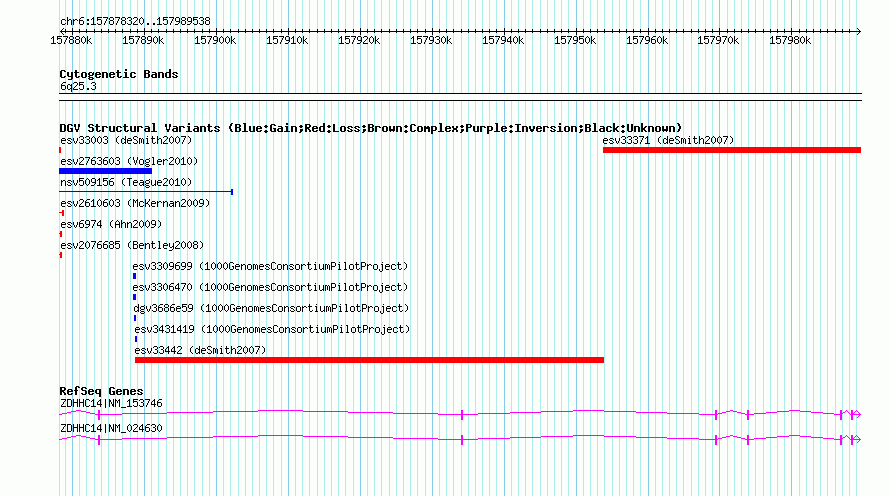The height and width of the screenshot is (496, 890).
Task: Click the Cytogenetic Bands track title
Action: point(119,74)
